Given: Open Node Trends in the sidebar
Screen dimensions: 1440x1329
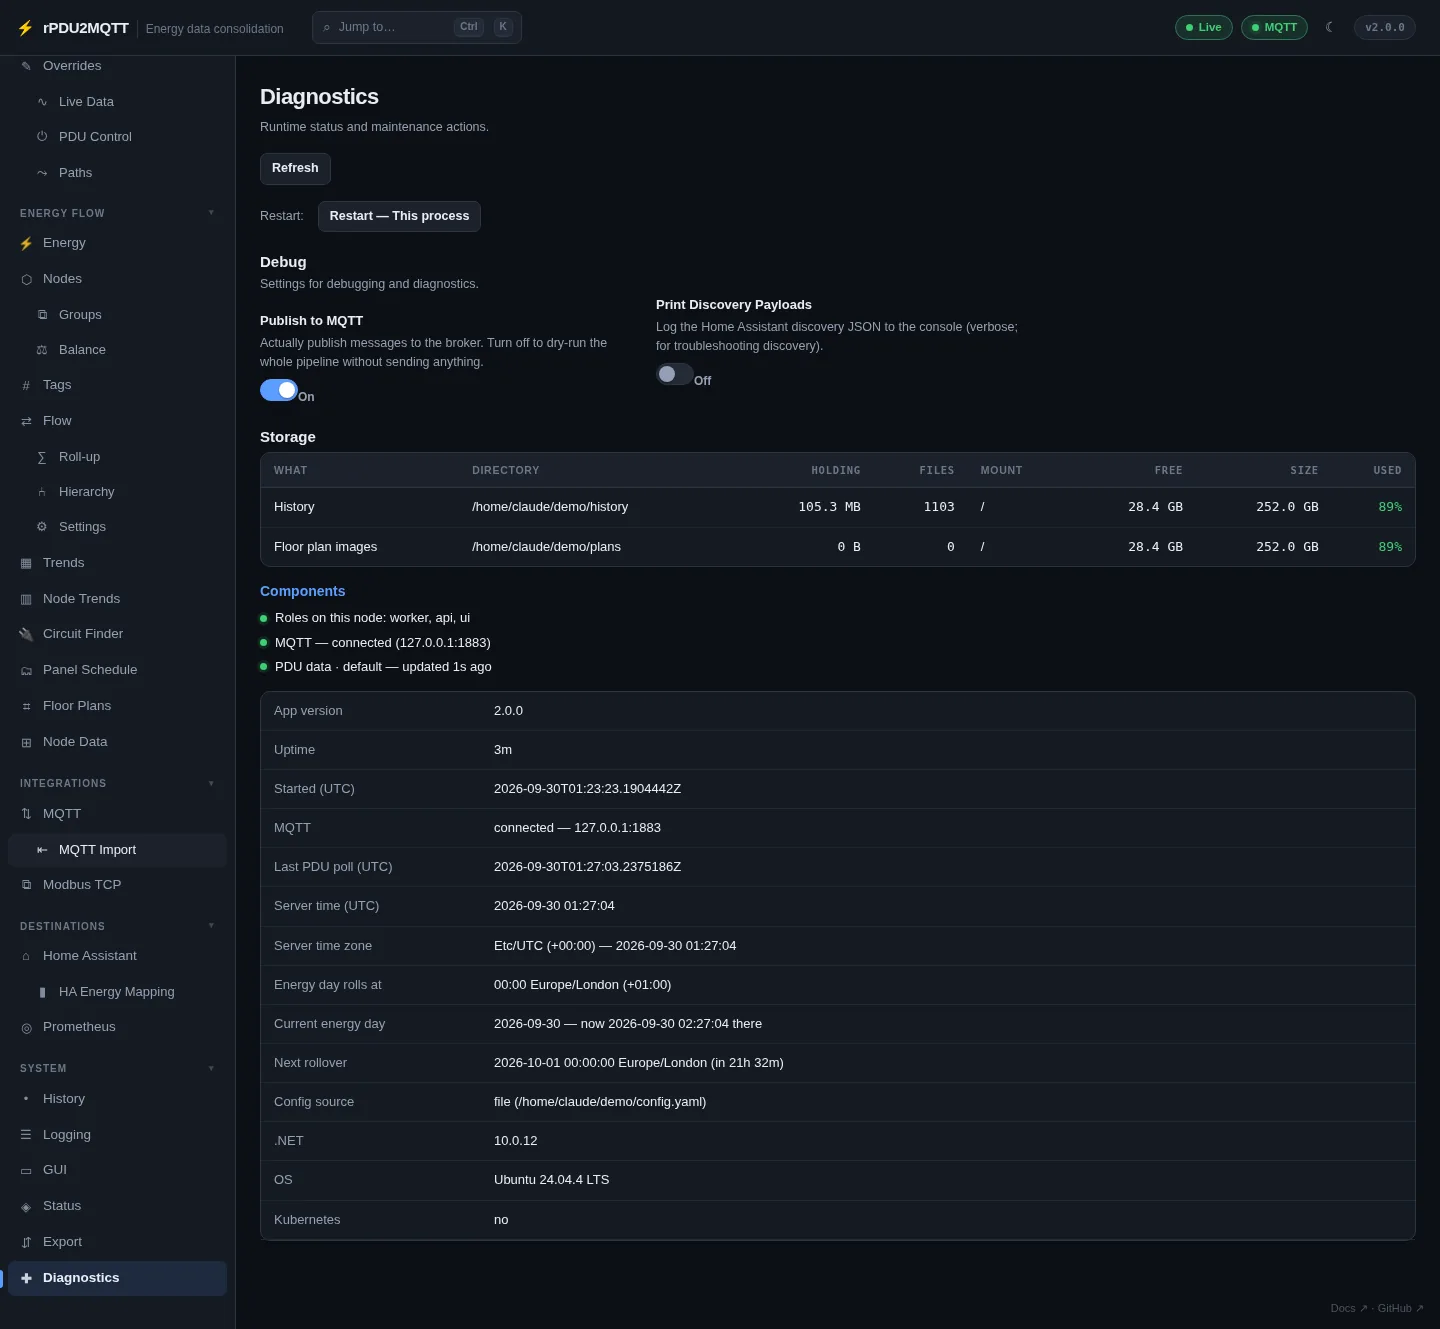Looking at the screenshot, I should 117,599.
